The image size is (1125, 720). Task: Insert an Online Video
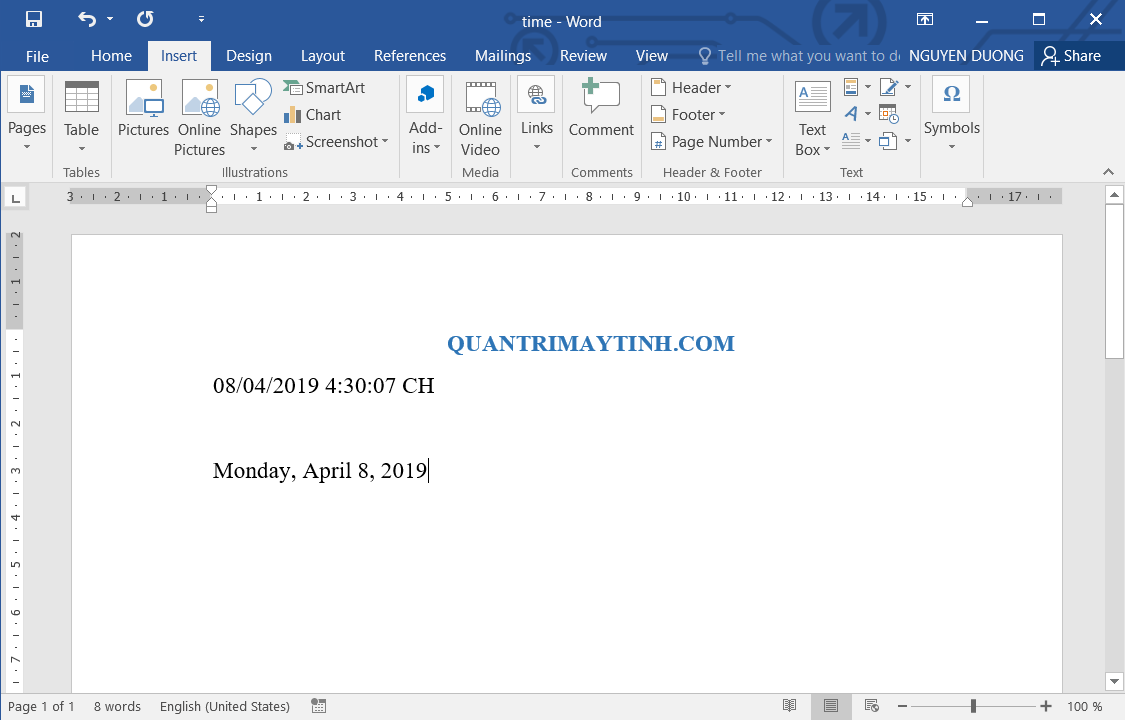[x=480, y=118]
